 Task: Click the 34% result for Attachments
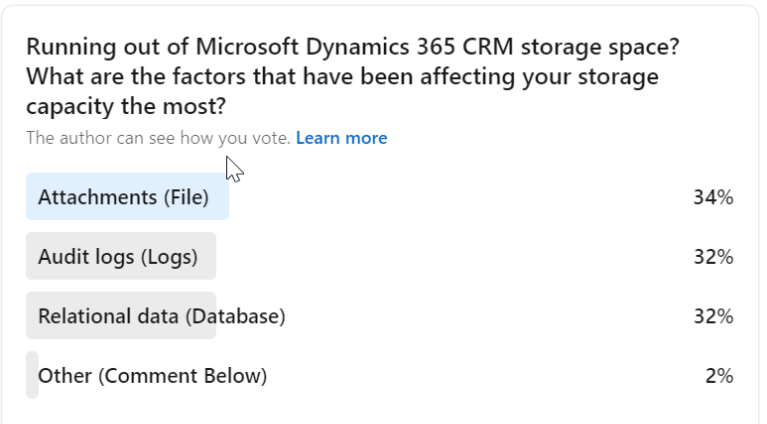(713, 198)
